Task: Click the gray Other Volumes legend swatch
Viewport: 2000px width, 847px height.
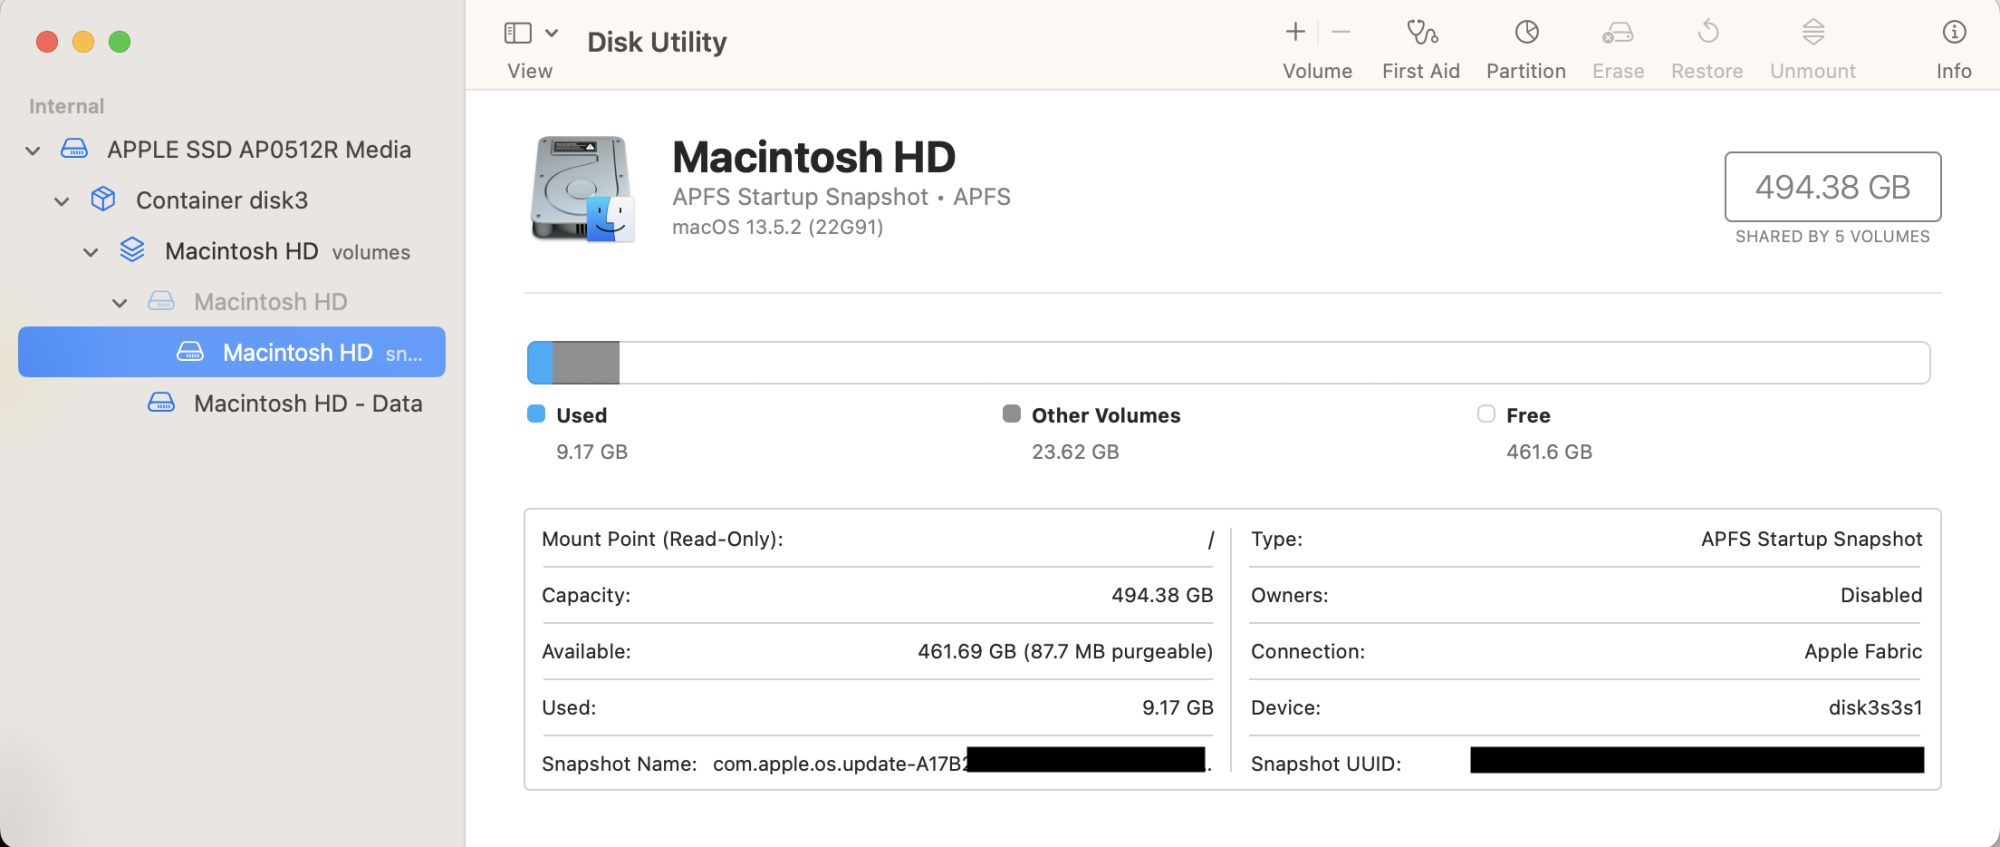Action: [x=1012, y=414]
